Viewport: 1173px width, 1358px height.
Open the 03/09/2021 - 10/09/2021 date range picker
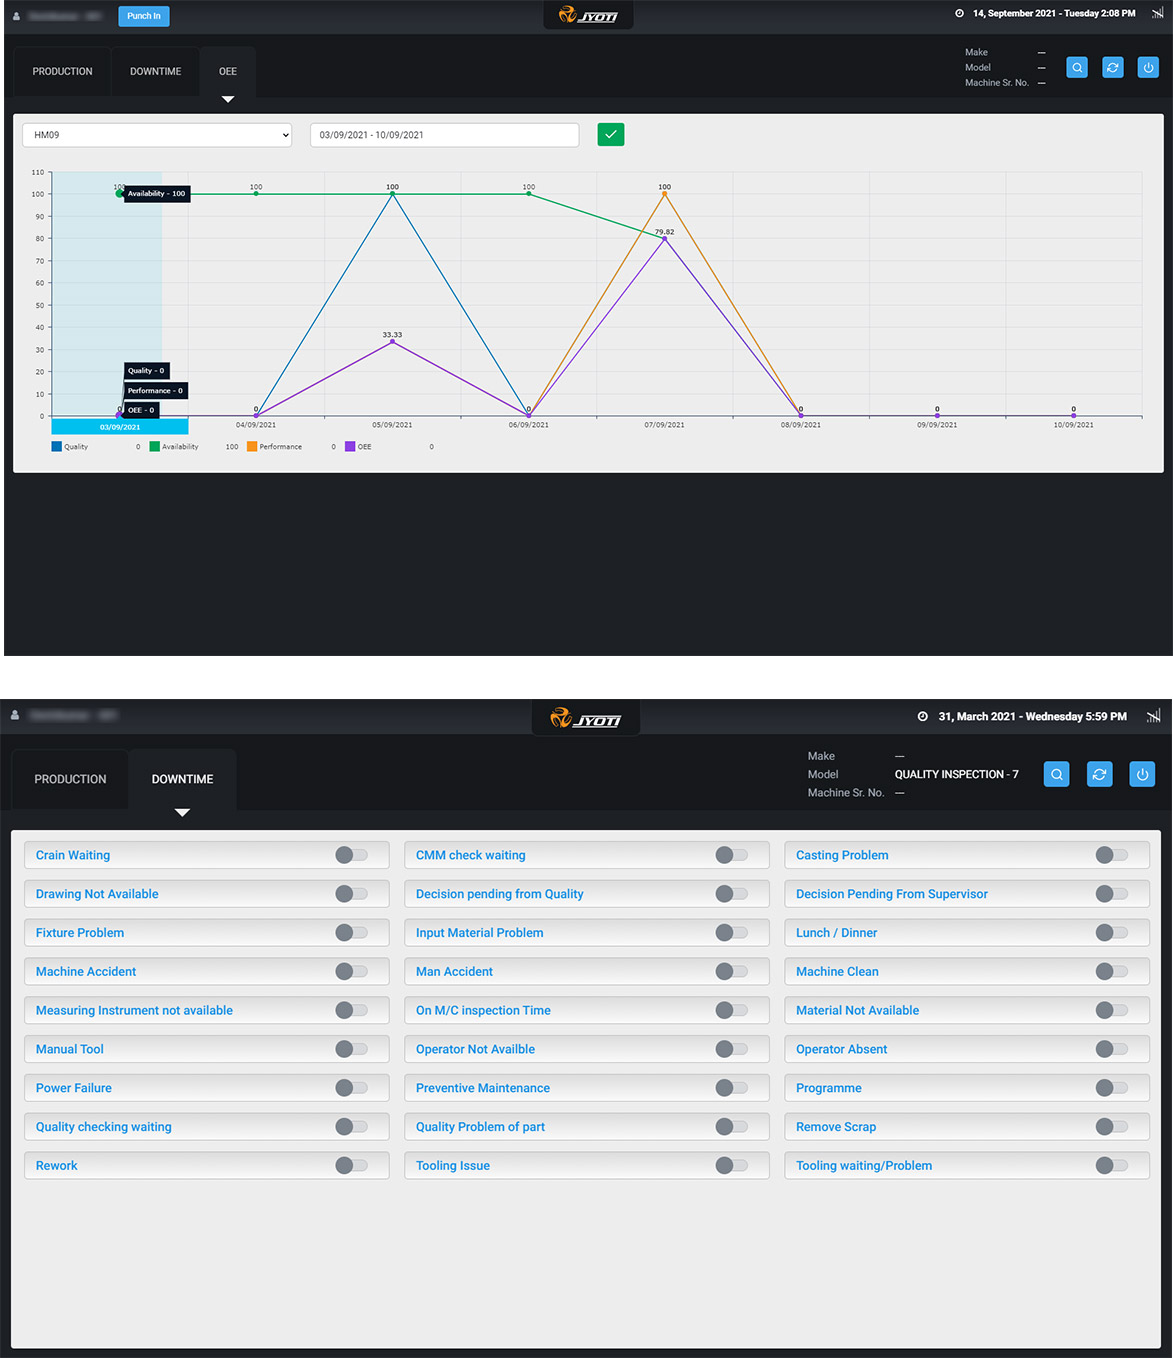click(x=444, y=135)
